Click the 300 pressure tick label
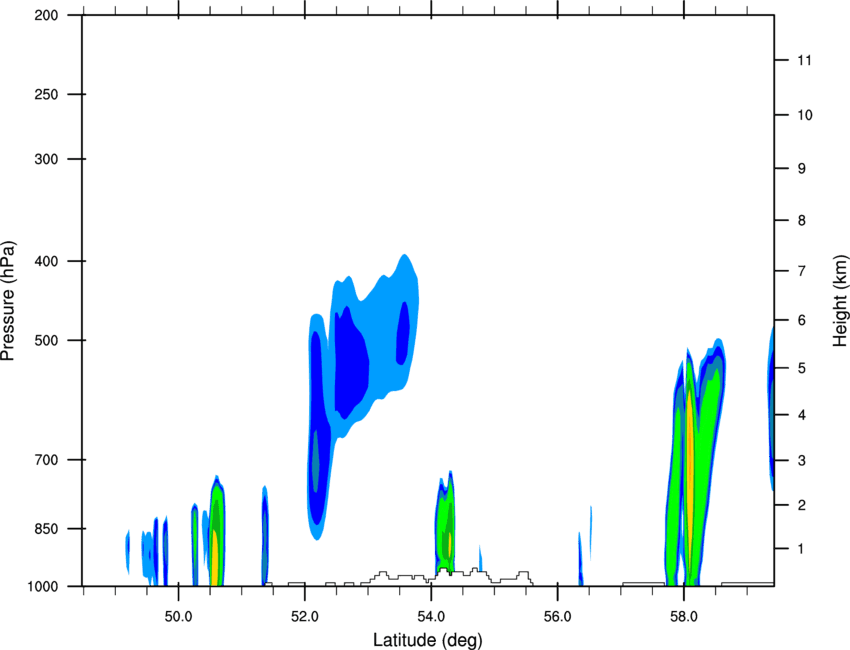The width and height of the screenshot is (850, 650). click(46, 159)
